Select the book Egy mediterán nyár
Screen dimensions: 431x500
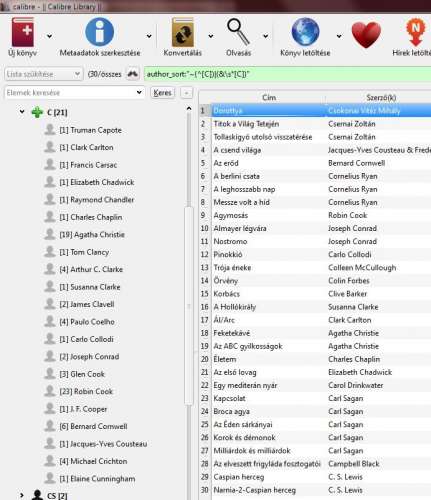[245, 385]
